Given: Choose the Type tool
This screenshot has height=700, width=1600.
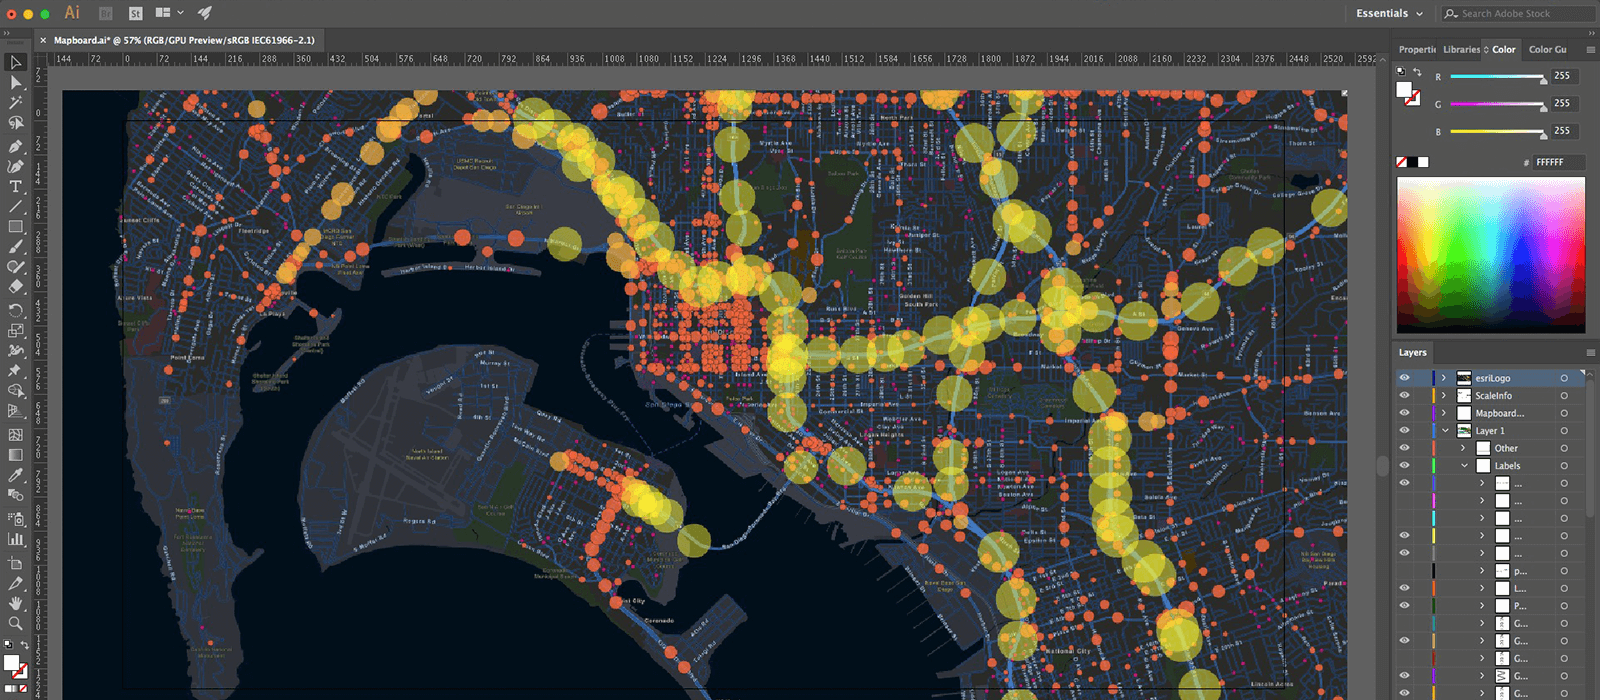Looking at the screenshot, I should [16, 187].
